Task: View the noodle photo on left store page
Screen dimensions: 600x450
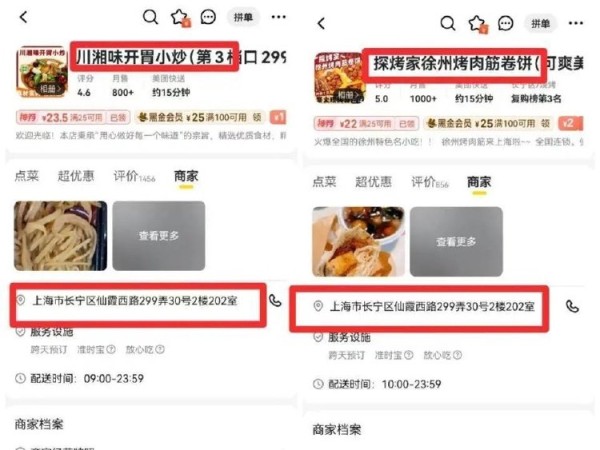Action: [x=60, y=236]
